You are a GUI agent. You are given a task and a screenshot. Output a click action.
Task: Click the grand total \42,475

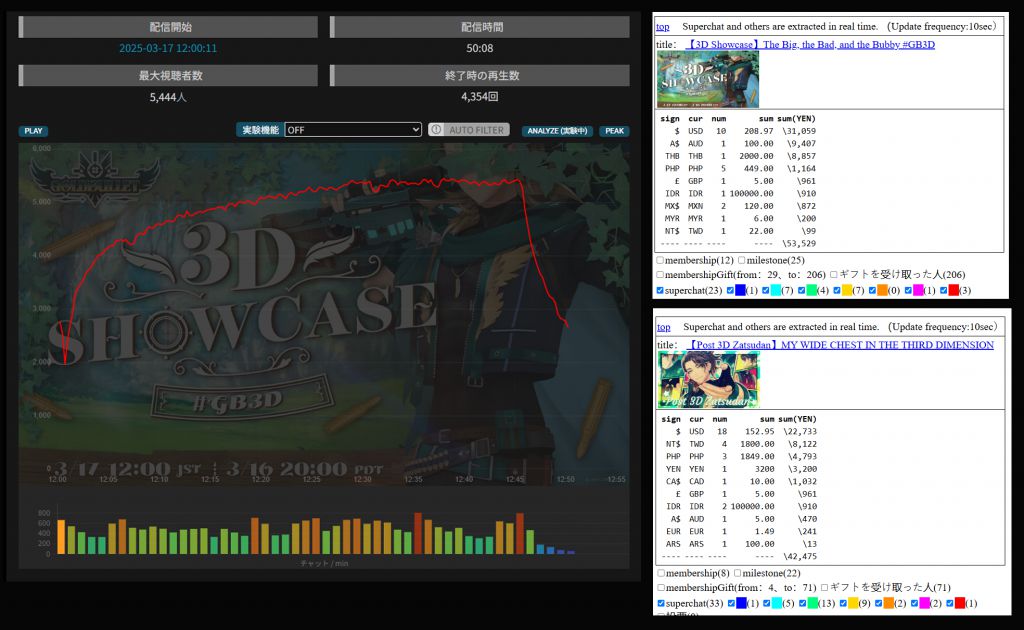click(x=800, y=556)
